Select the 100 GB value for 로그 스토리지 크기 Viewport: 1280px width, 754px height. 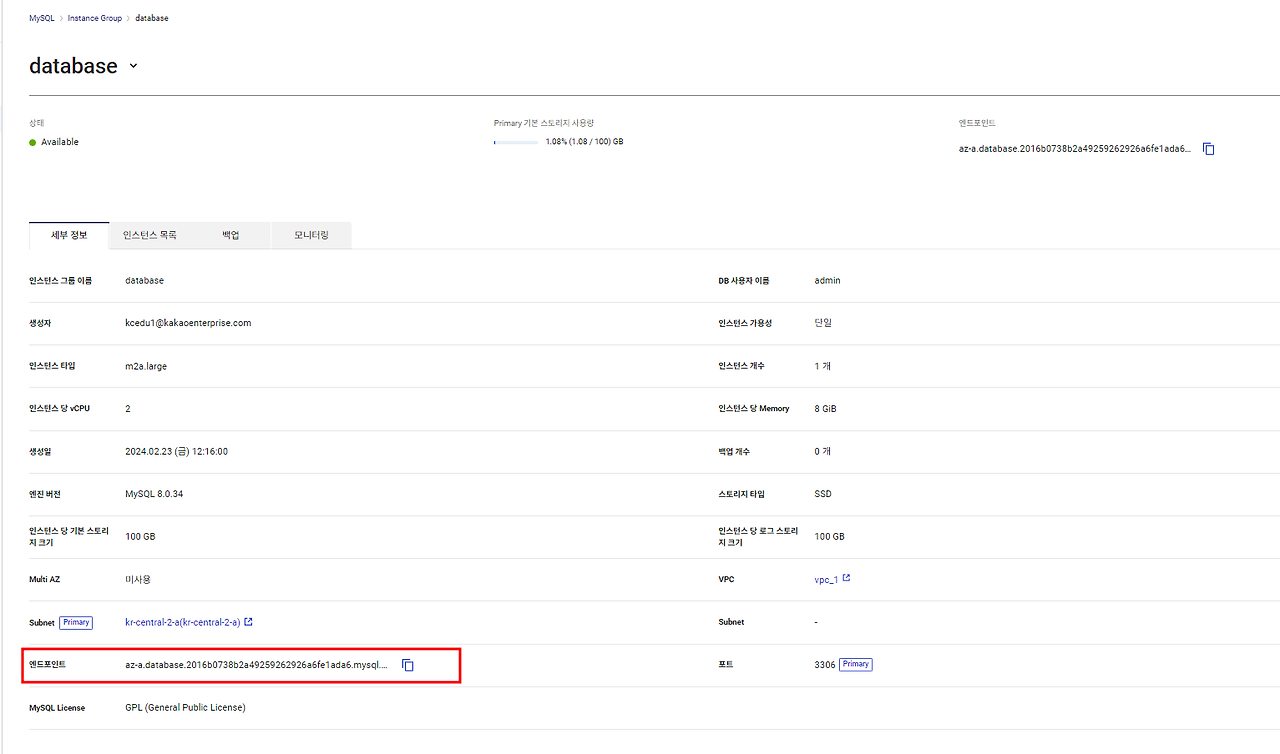(x=830, y=537)
